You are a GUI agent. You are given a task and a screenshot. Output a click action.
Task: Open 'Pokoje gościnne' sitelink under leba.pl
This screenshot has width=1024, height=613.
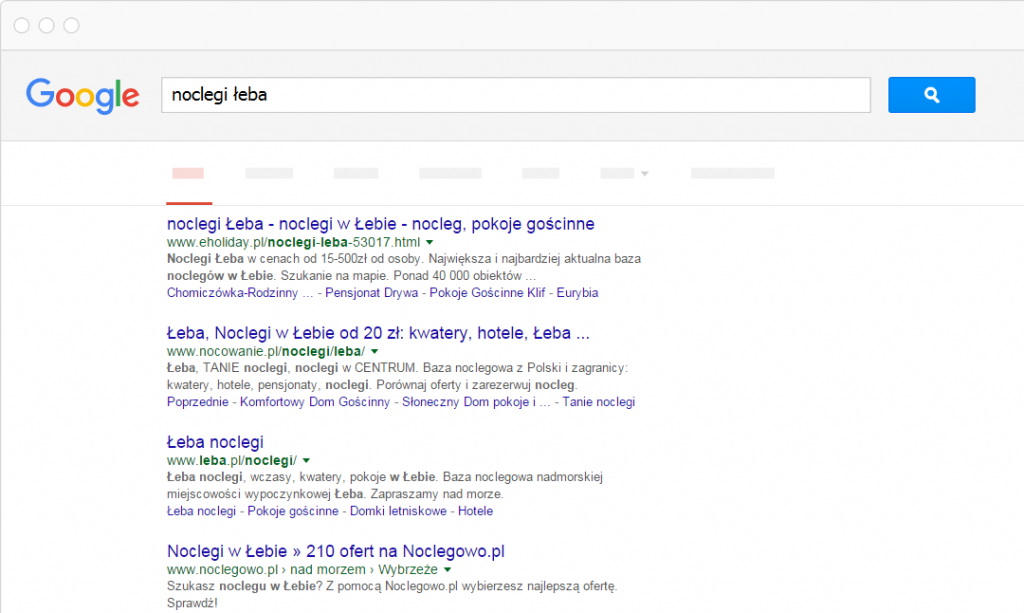(293, 511)
